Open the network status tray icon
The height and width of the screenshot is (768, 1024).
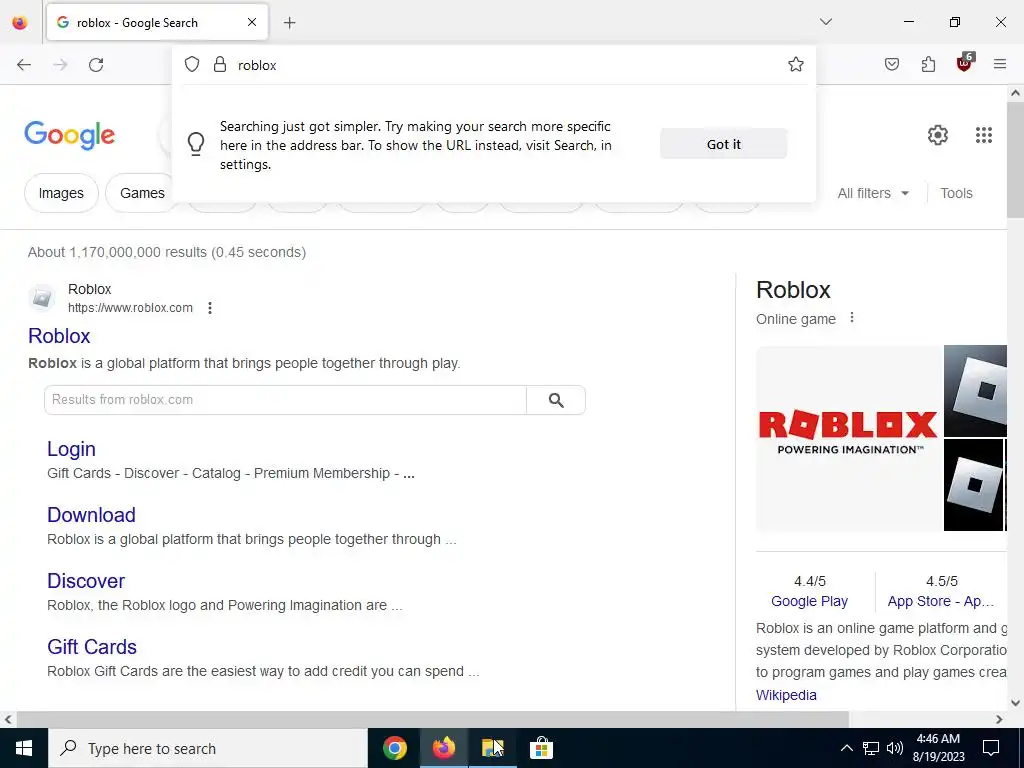(871, 748)
